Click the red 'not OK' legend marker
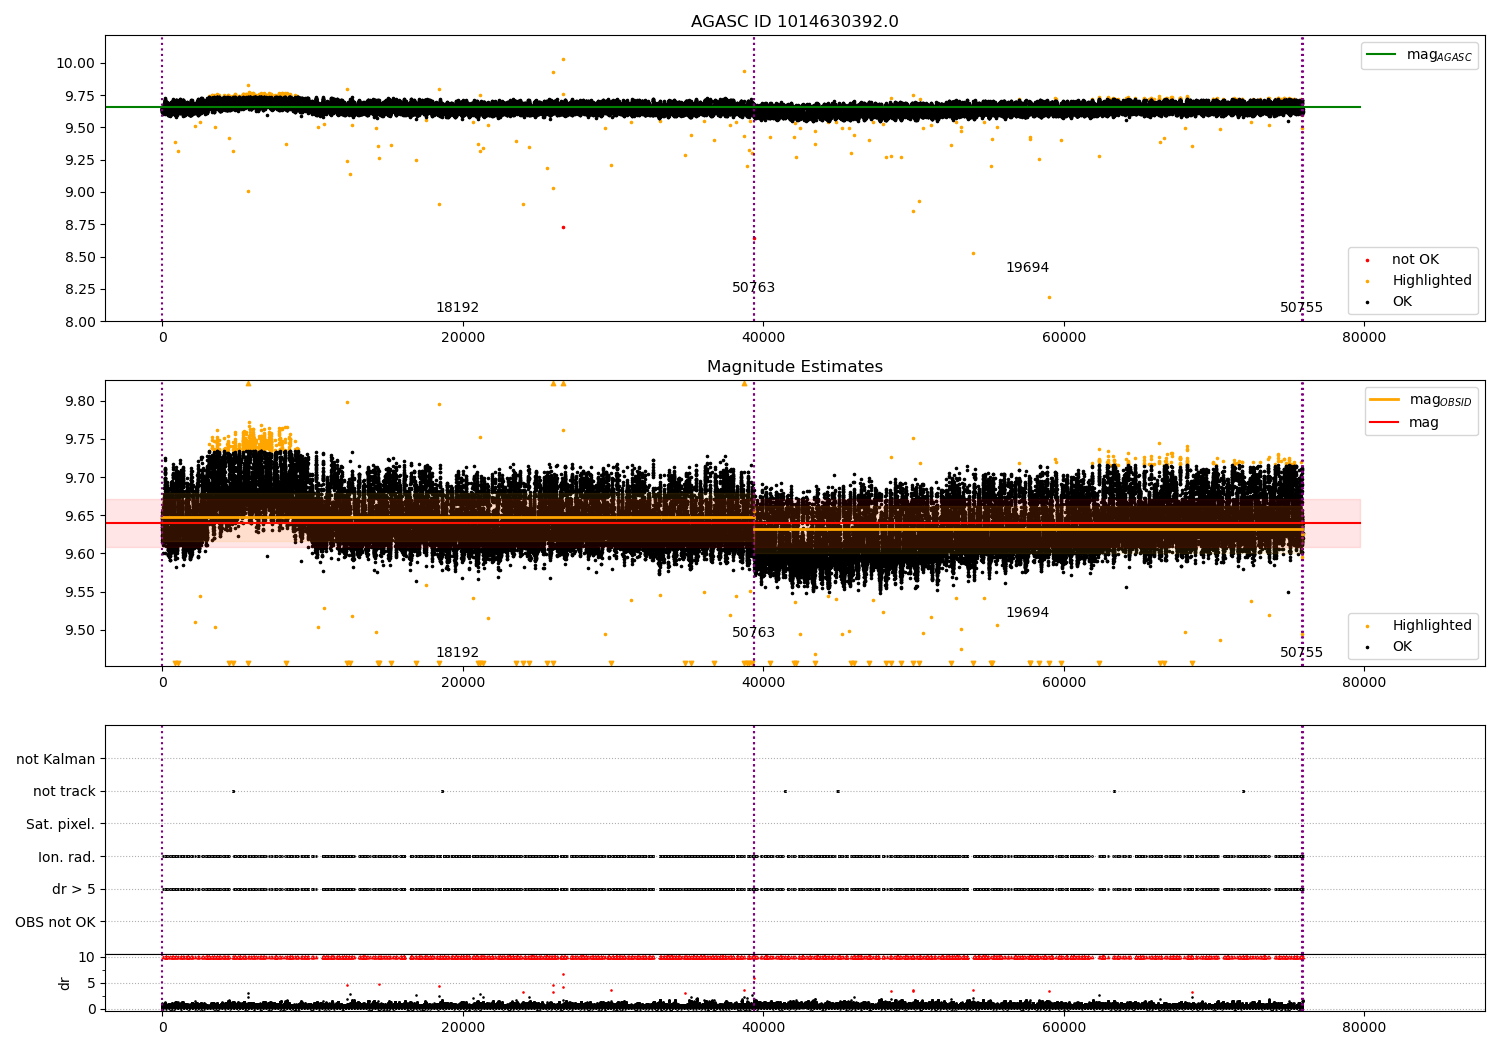This screenshot has width=1500, height=1050. [1367, 260]
